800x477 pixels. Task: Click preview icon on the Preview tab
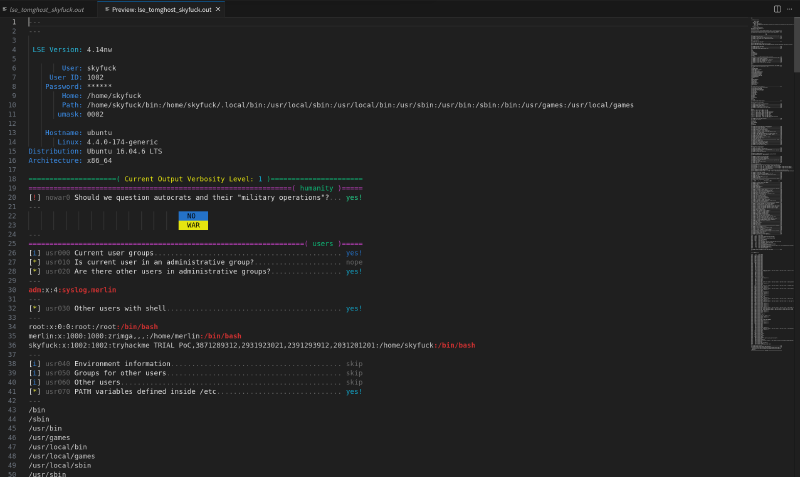coord(106,8)
